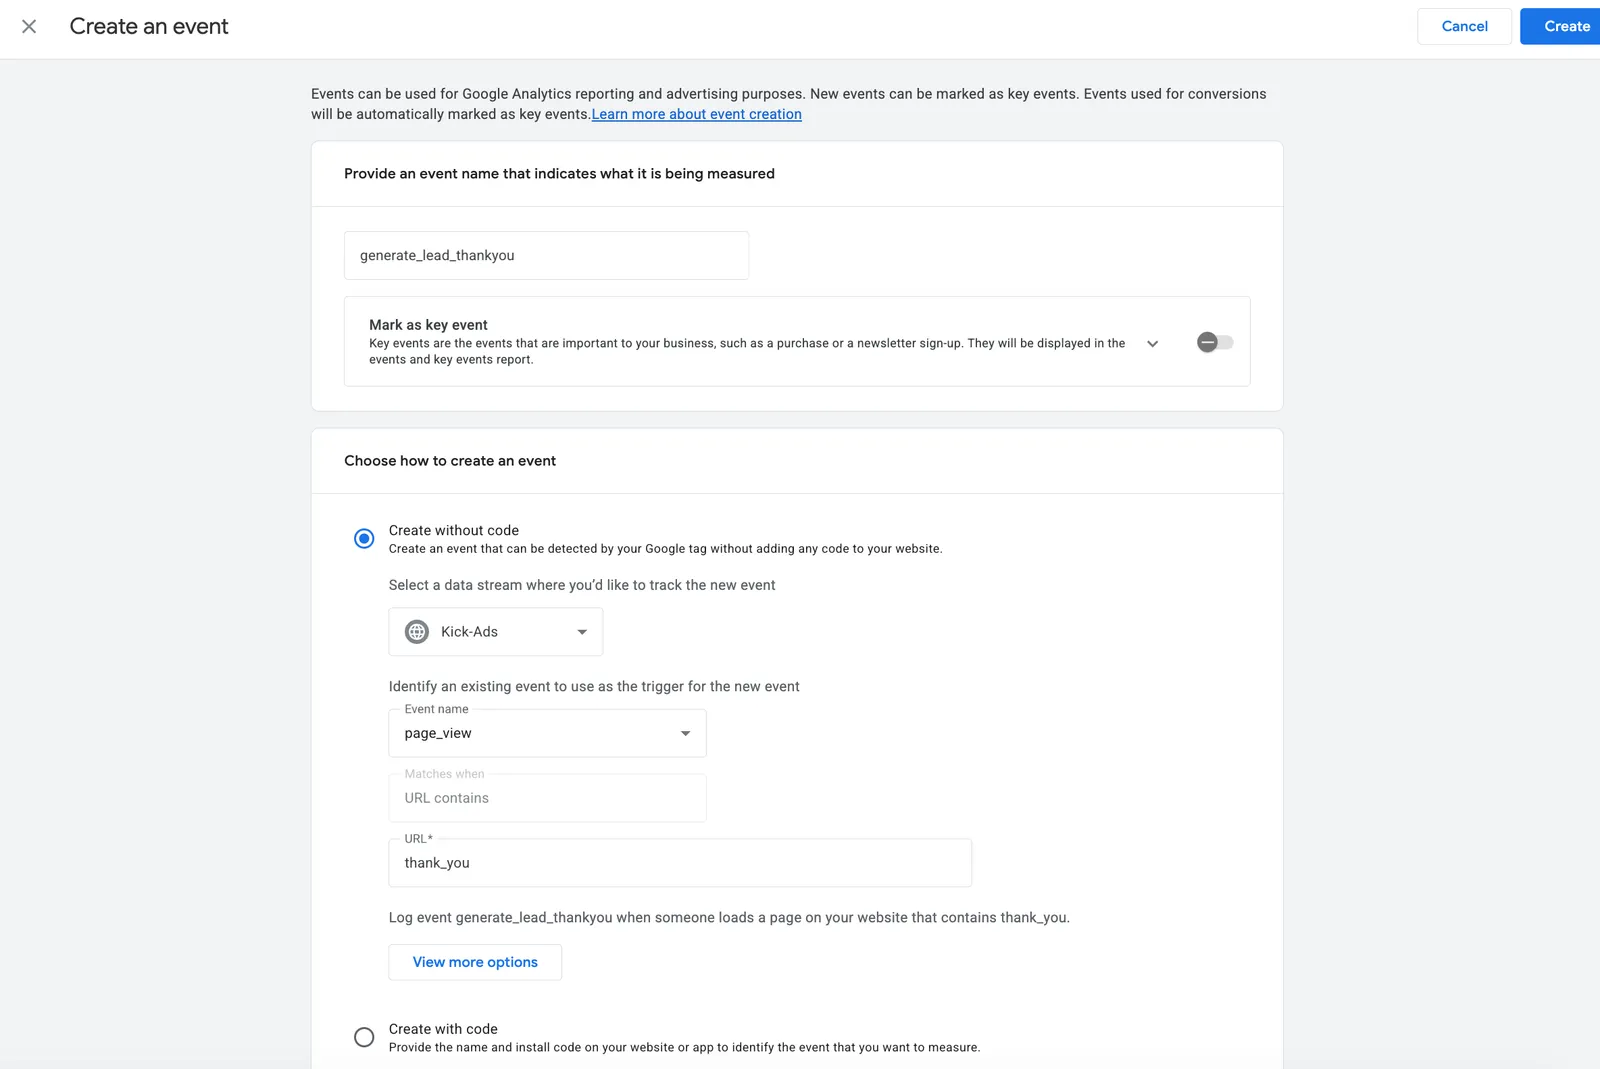Open the Kick-Ads data stream dropdown

pyautogui.click(x=496, y=632)
